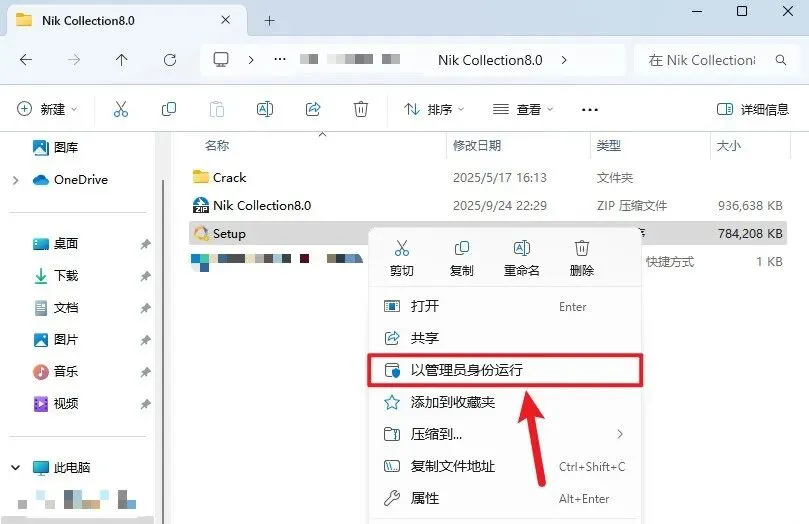Image resolution: width=809 pixels, height=524 pixels.
Task: Focus the search box 在 Nik Collection
Action: pyautogui.click(x=702, y=60)
